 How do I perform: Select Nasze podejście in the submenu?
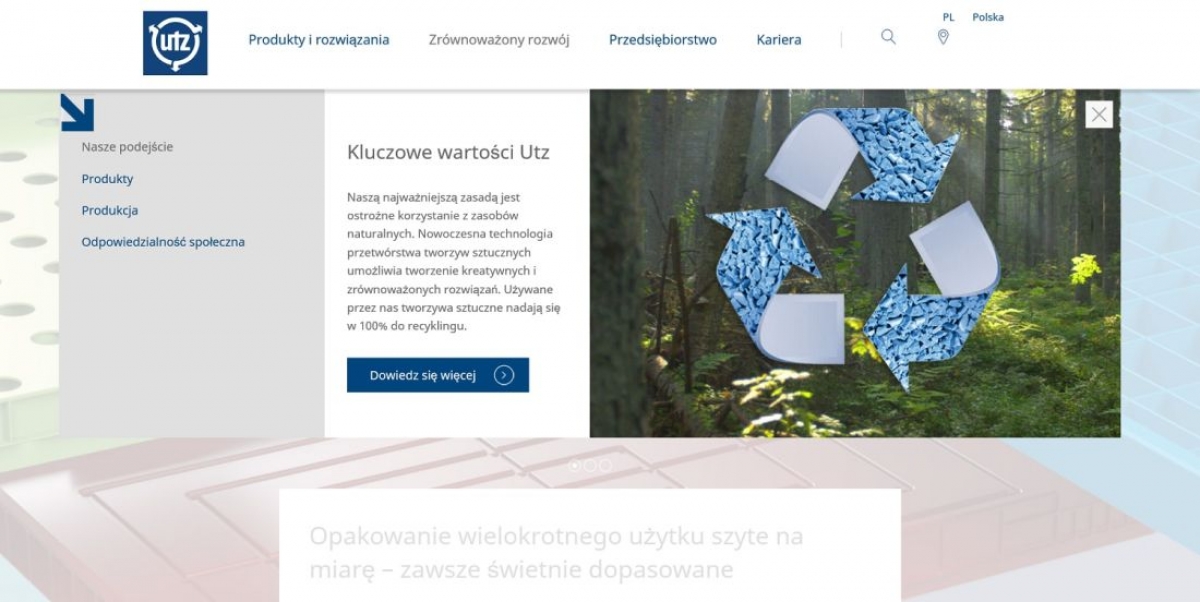tap(127, 147)
